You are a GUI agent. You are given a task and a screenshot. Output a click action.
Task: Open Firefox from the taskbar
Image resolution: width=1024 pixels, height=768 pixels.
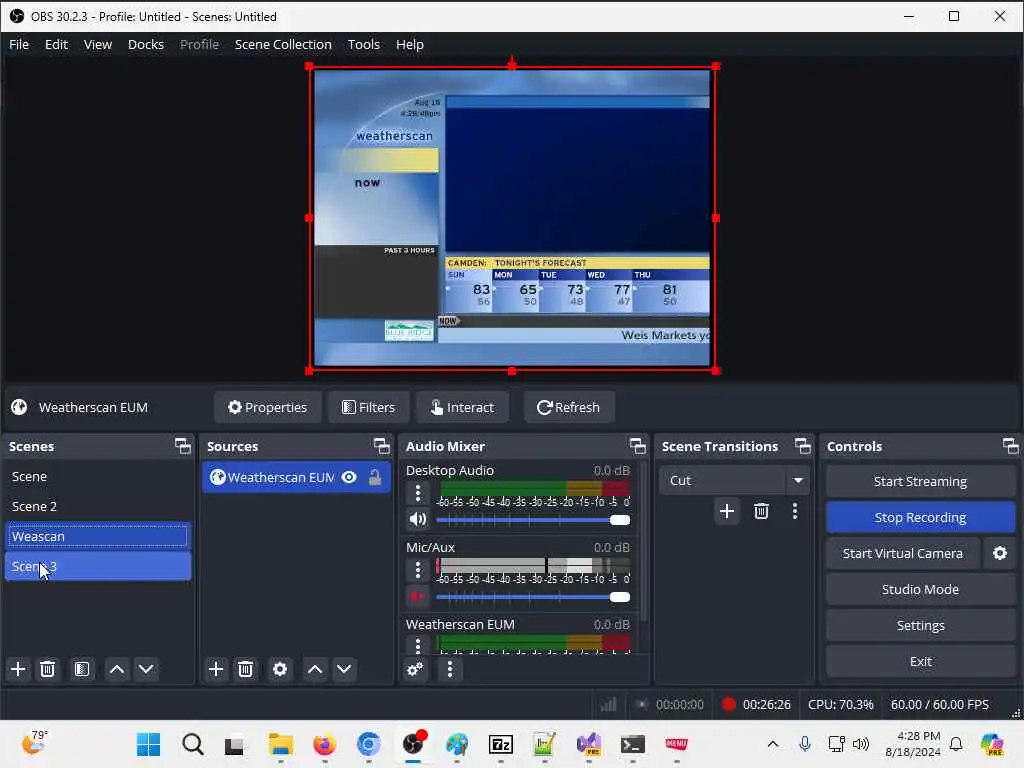point(325,744)
